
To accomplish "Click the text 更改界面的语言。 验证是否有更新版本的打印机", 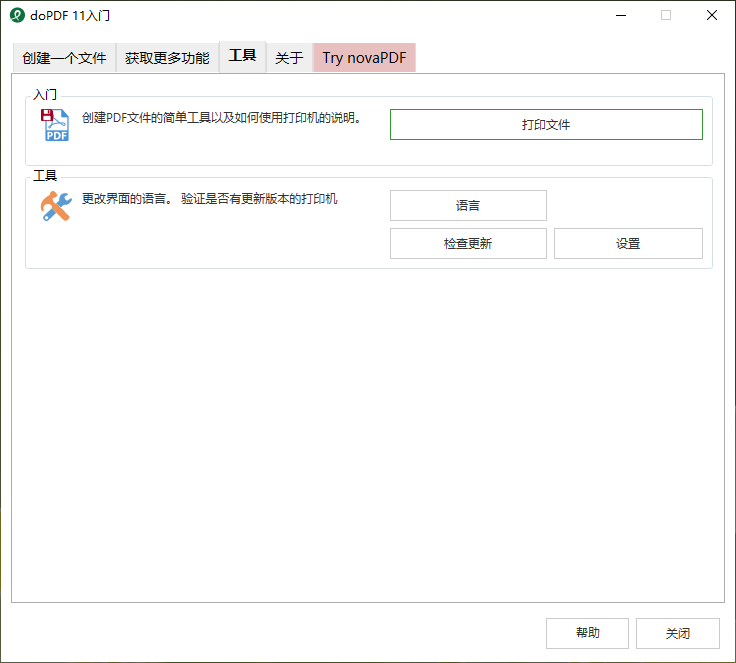I will click(x=209, y=199).
